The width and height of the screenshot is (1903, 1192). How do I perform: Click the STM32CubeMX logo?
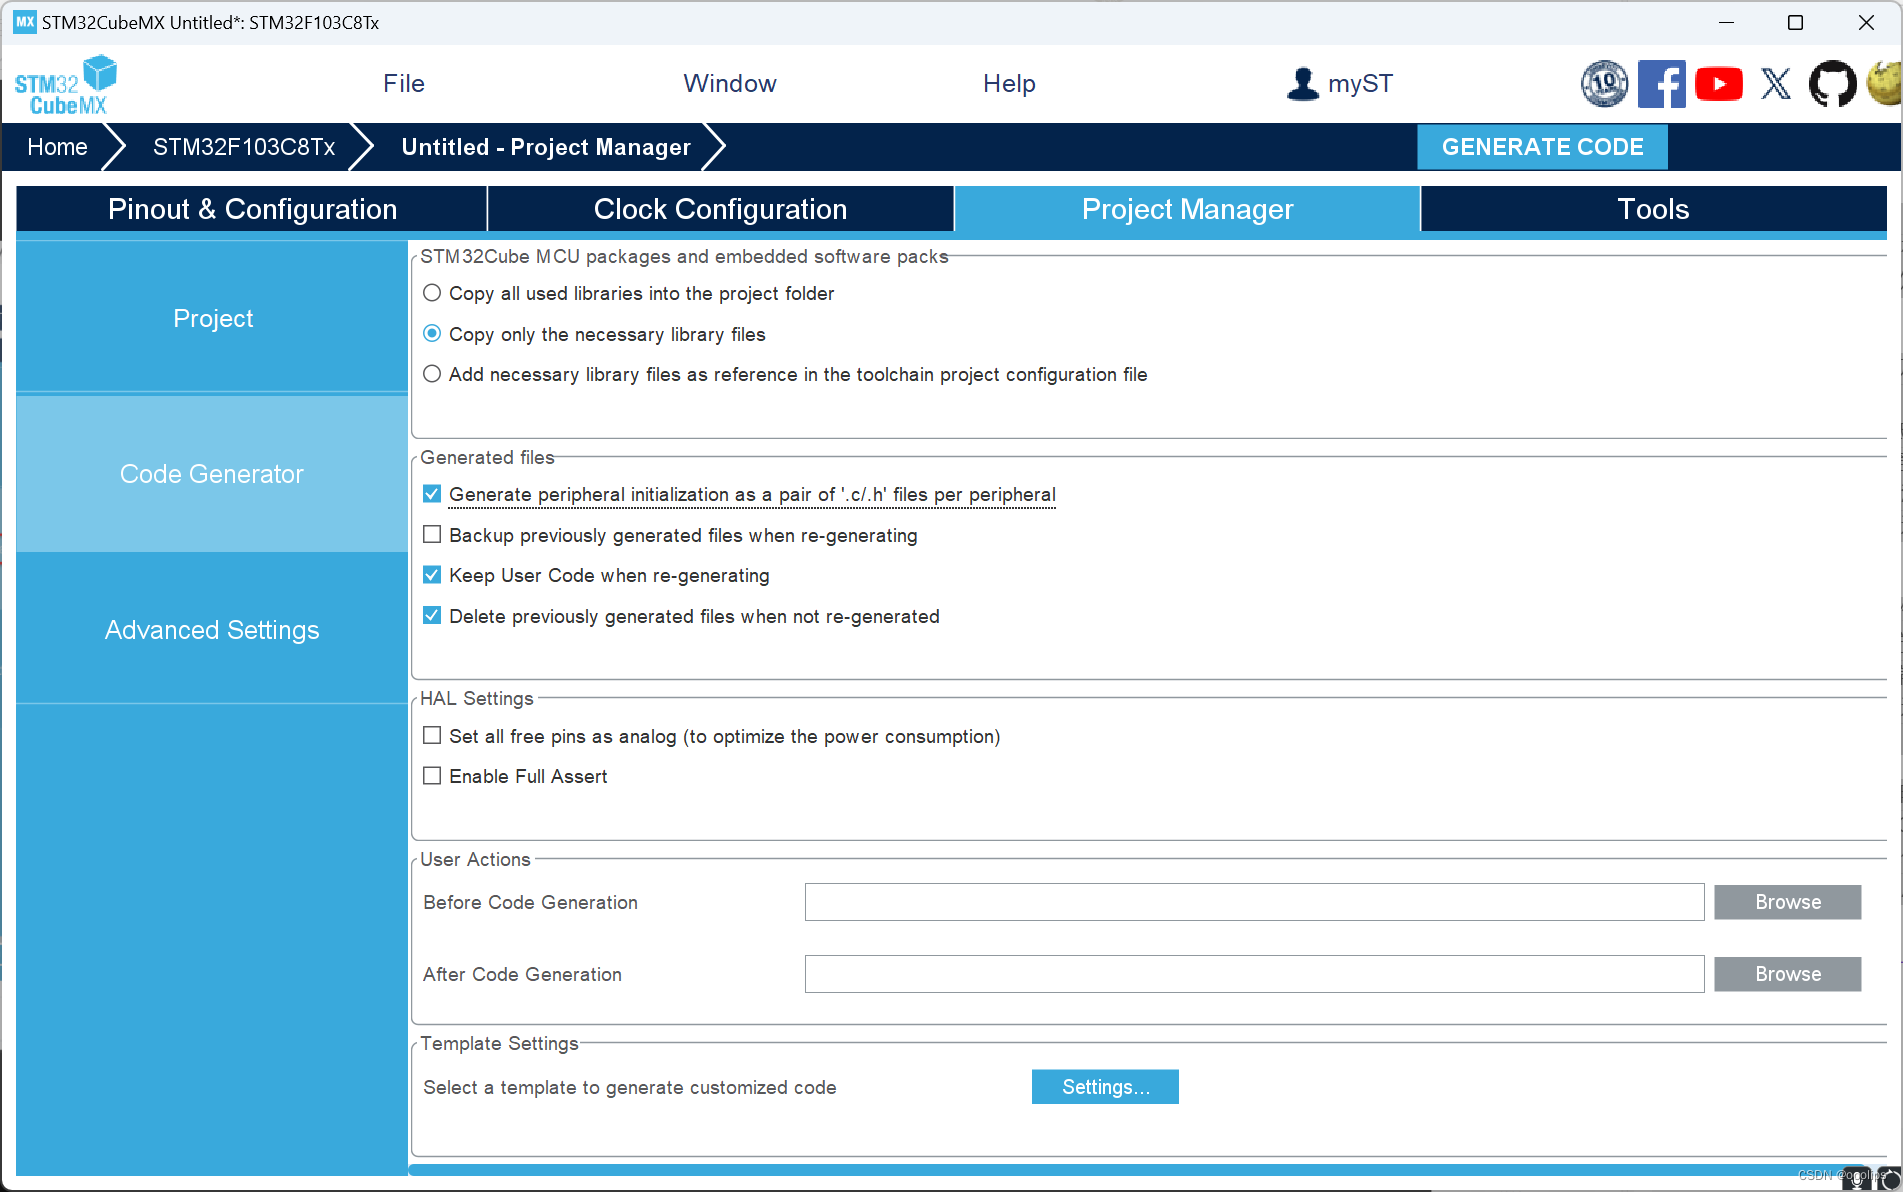(65, 85)
